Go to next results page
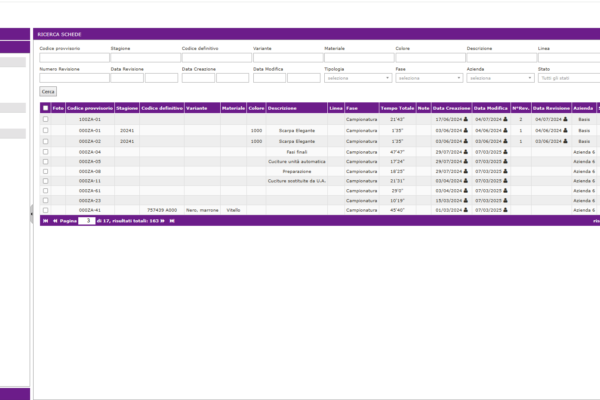The image size is (600, 400). click(x=160, y=221)
